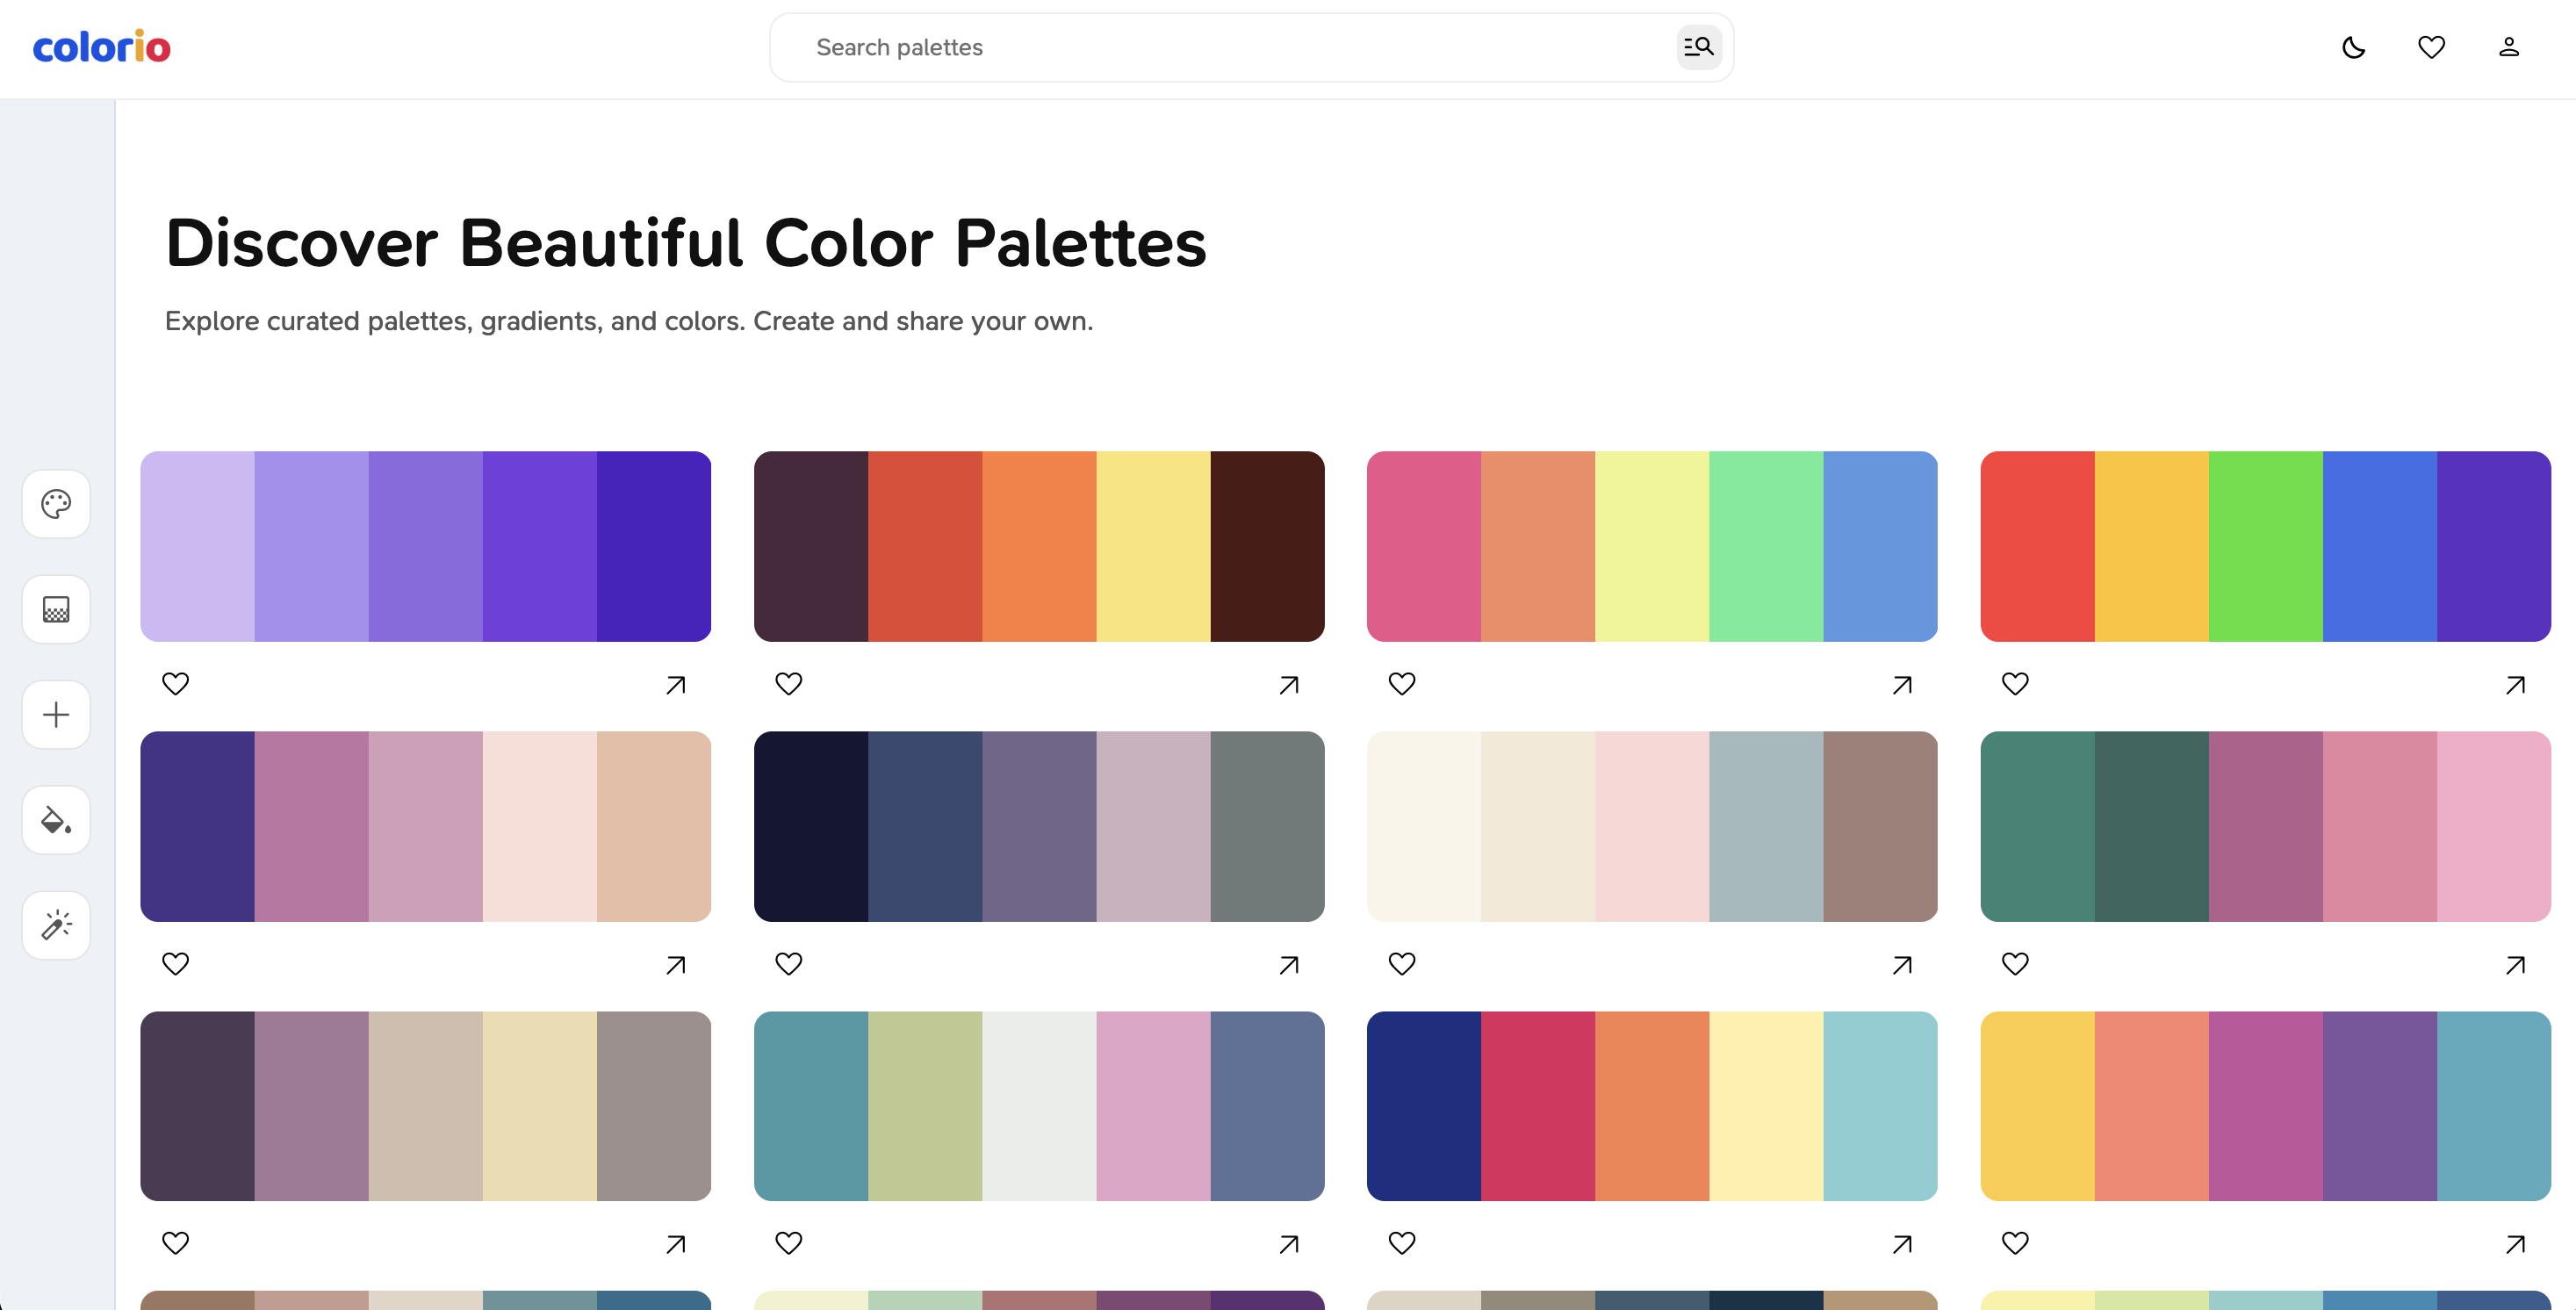Screen dimensions: 2576x1310
Task: Open the palette icon in sidebar
Action: [x=56, y=504]
